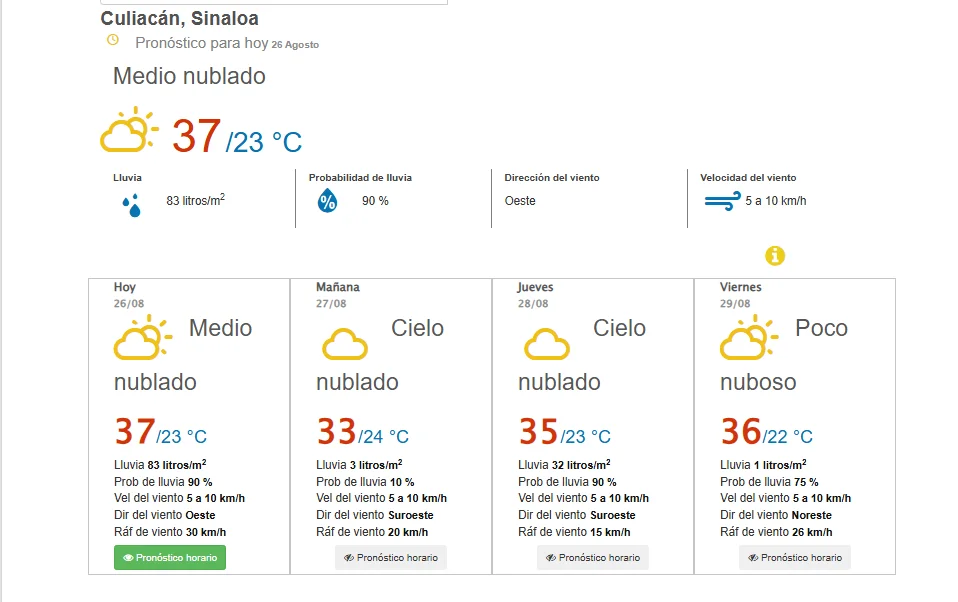Open the green Pronóstico horario button for Hoy

pyautogui.click(x=170, y=557)
